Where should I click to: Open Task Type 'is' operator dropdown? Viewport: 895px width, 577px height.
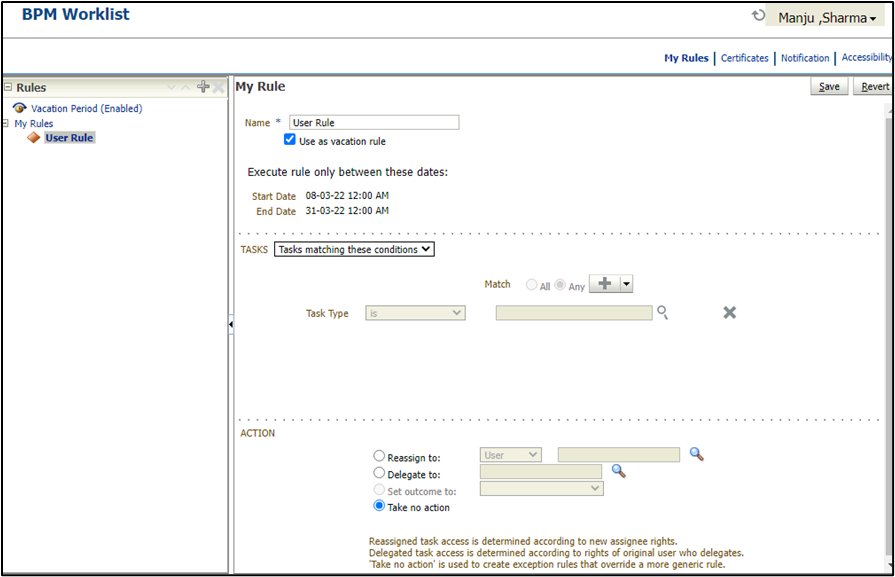pos(416,313)
